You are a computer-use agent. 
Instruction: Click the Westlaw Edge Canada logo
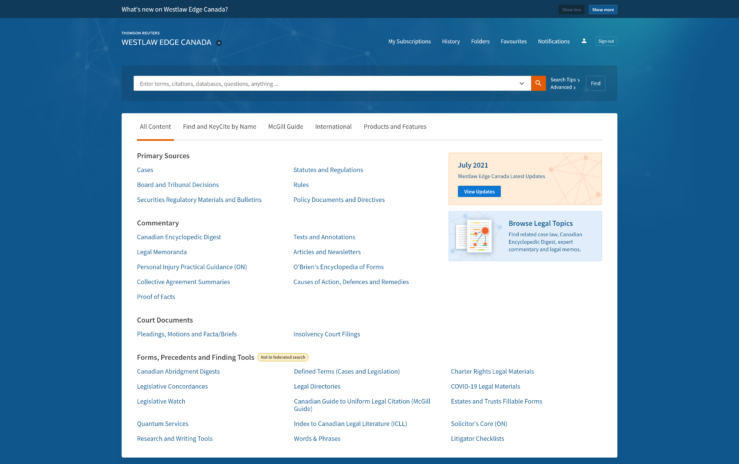click(x=166, y=40)
